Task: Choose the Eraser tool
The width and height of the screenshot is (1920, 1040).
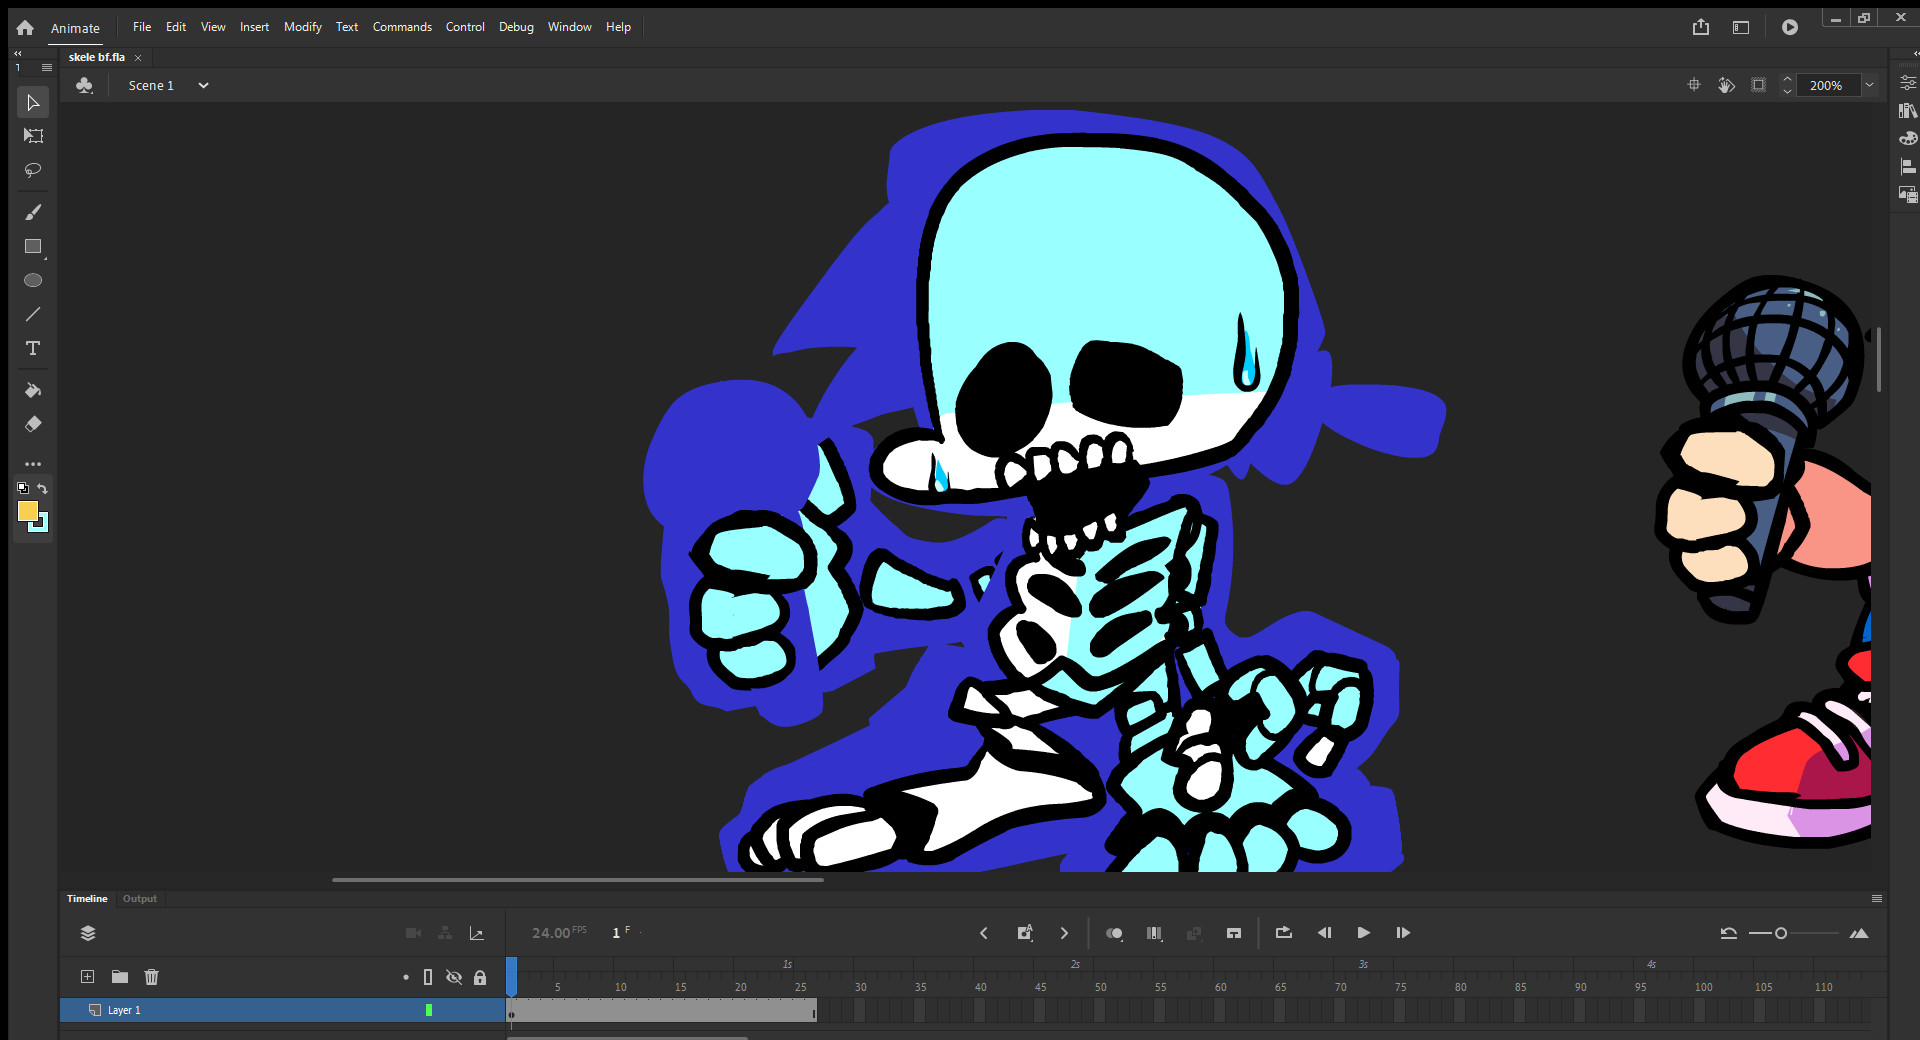Action: click(x=33, y=424)
